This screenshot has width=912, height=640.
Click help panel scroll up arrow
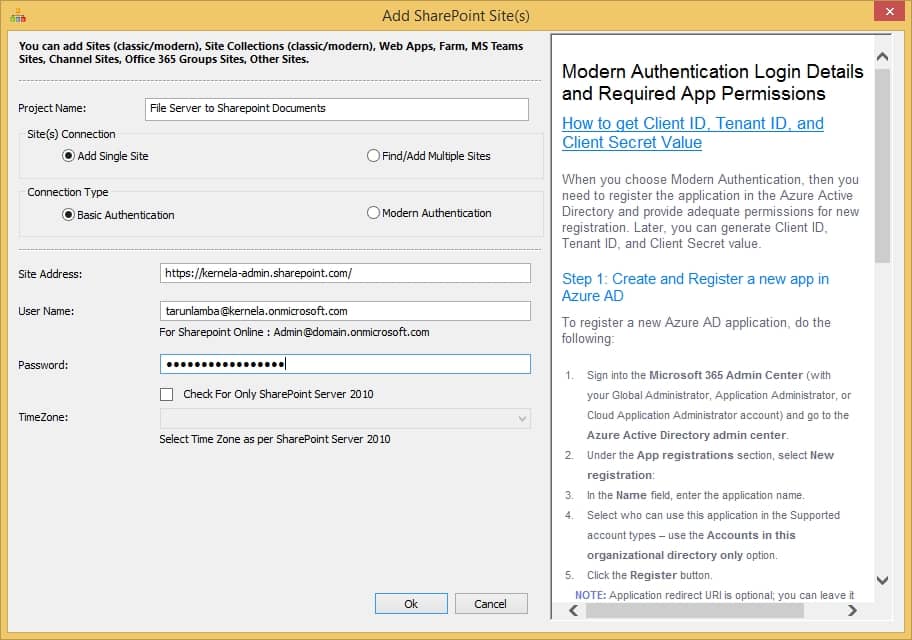pyautogui.click(x=882, y=56)
